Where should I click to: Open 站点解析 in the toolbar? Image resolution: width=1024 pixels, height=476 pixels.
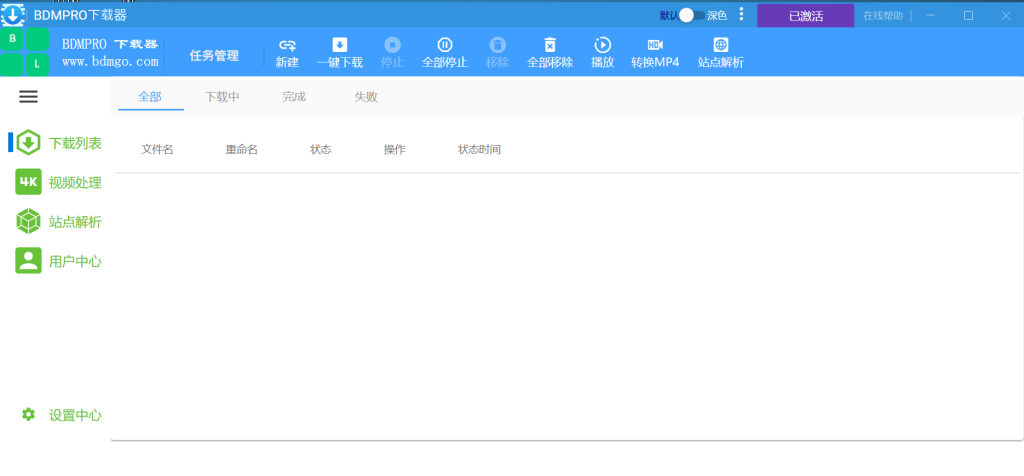[x=720, y=54]
